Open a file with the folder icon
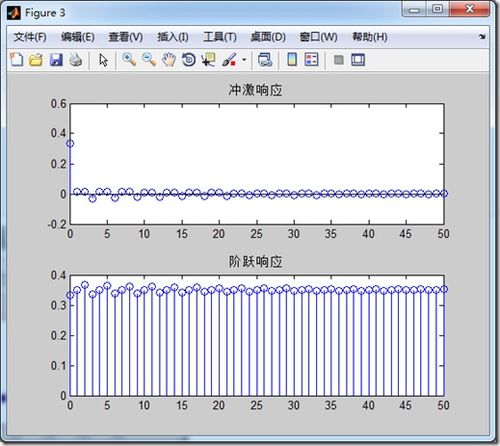This screenshot has width=500, height=446. click(x=36, y=60)
